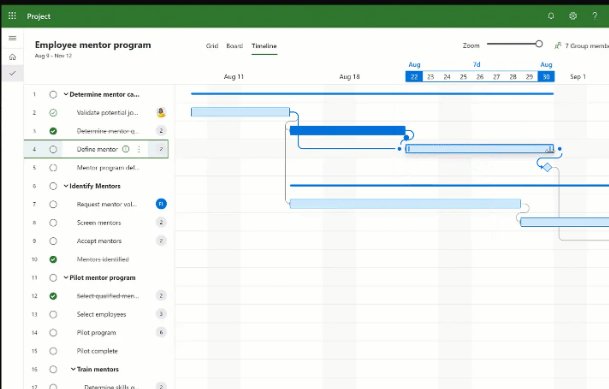This screenshot has height=389, width=609.
Task: Click Aug 30 end date marker
Action: 546,76
